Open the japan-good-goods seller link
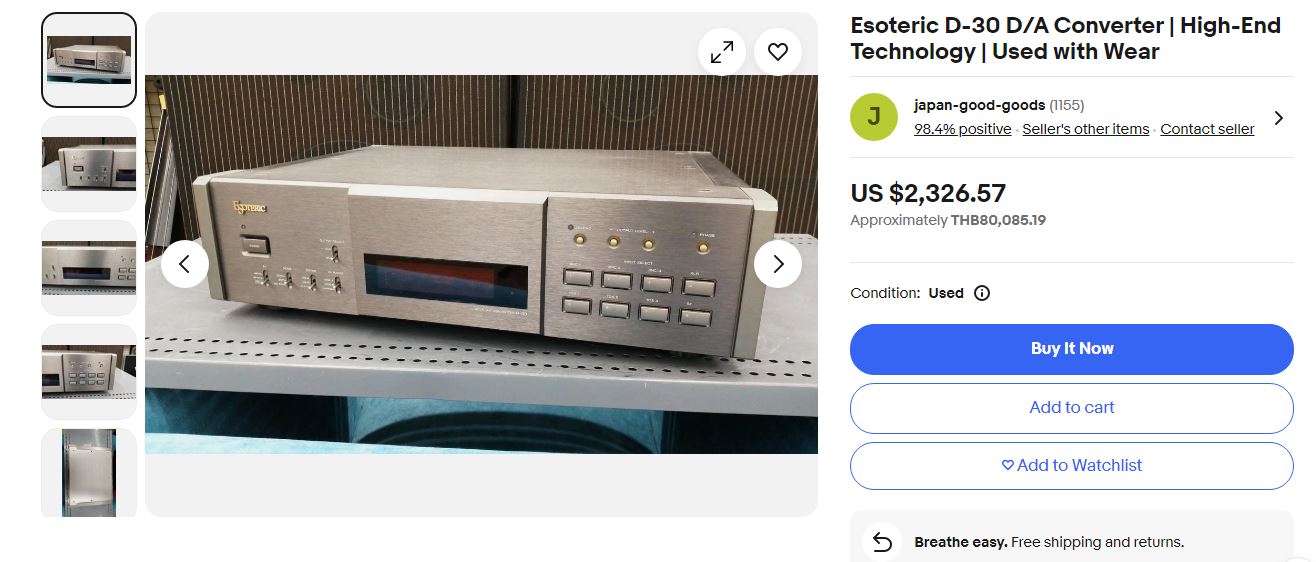The image size is (1316, 562). click(980, 105)
